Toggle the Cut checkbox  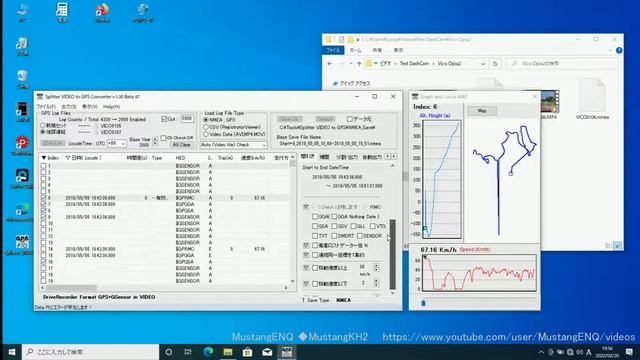pyautogui.click(x=164, y=119)
